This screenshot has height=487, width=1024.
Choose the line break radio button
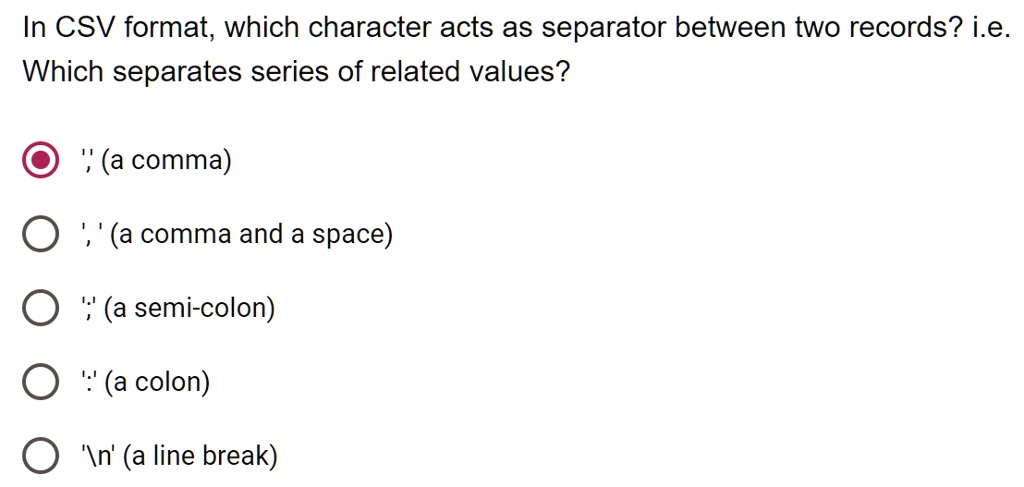tap(40, 456)
